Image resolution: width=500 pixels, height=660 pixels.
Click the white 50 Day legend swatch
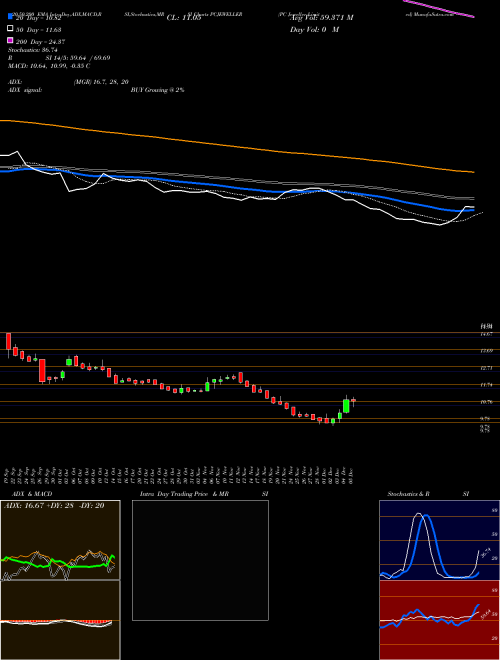[x=10, y=29]
